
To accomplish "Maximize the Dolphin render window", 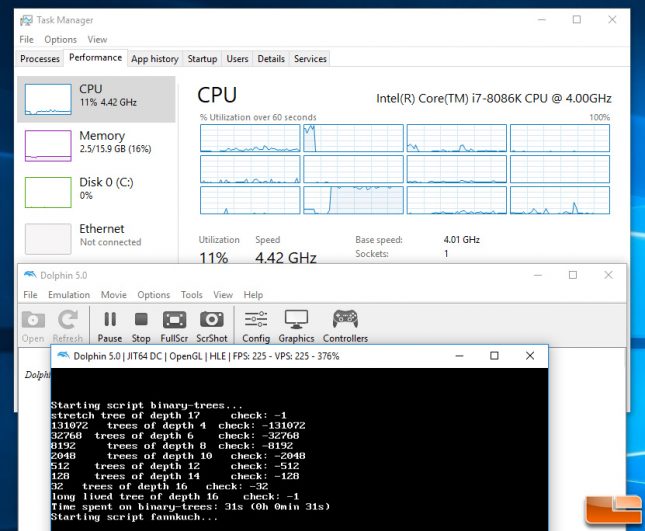I will (x=494, y=356).
